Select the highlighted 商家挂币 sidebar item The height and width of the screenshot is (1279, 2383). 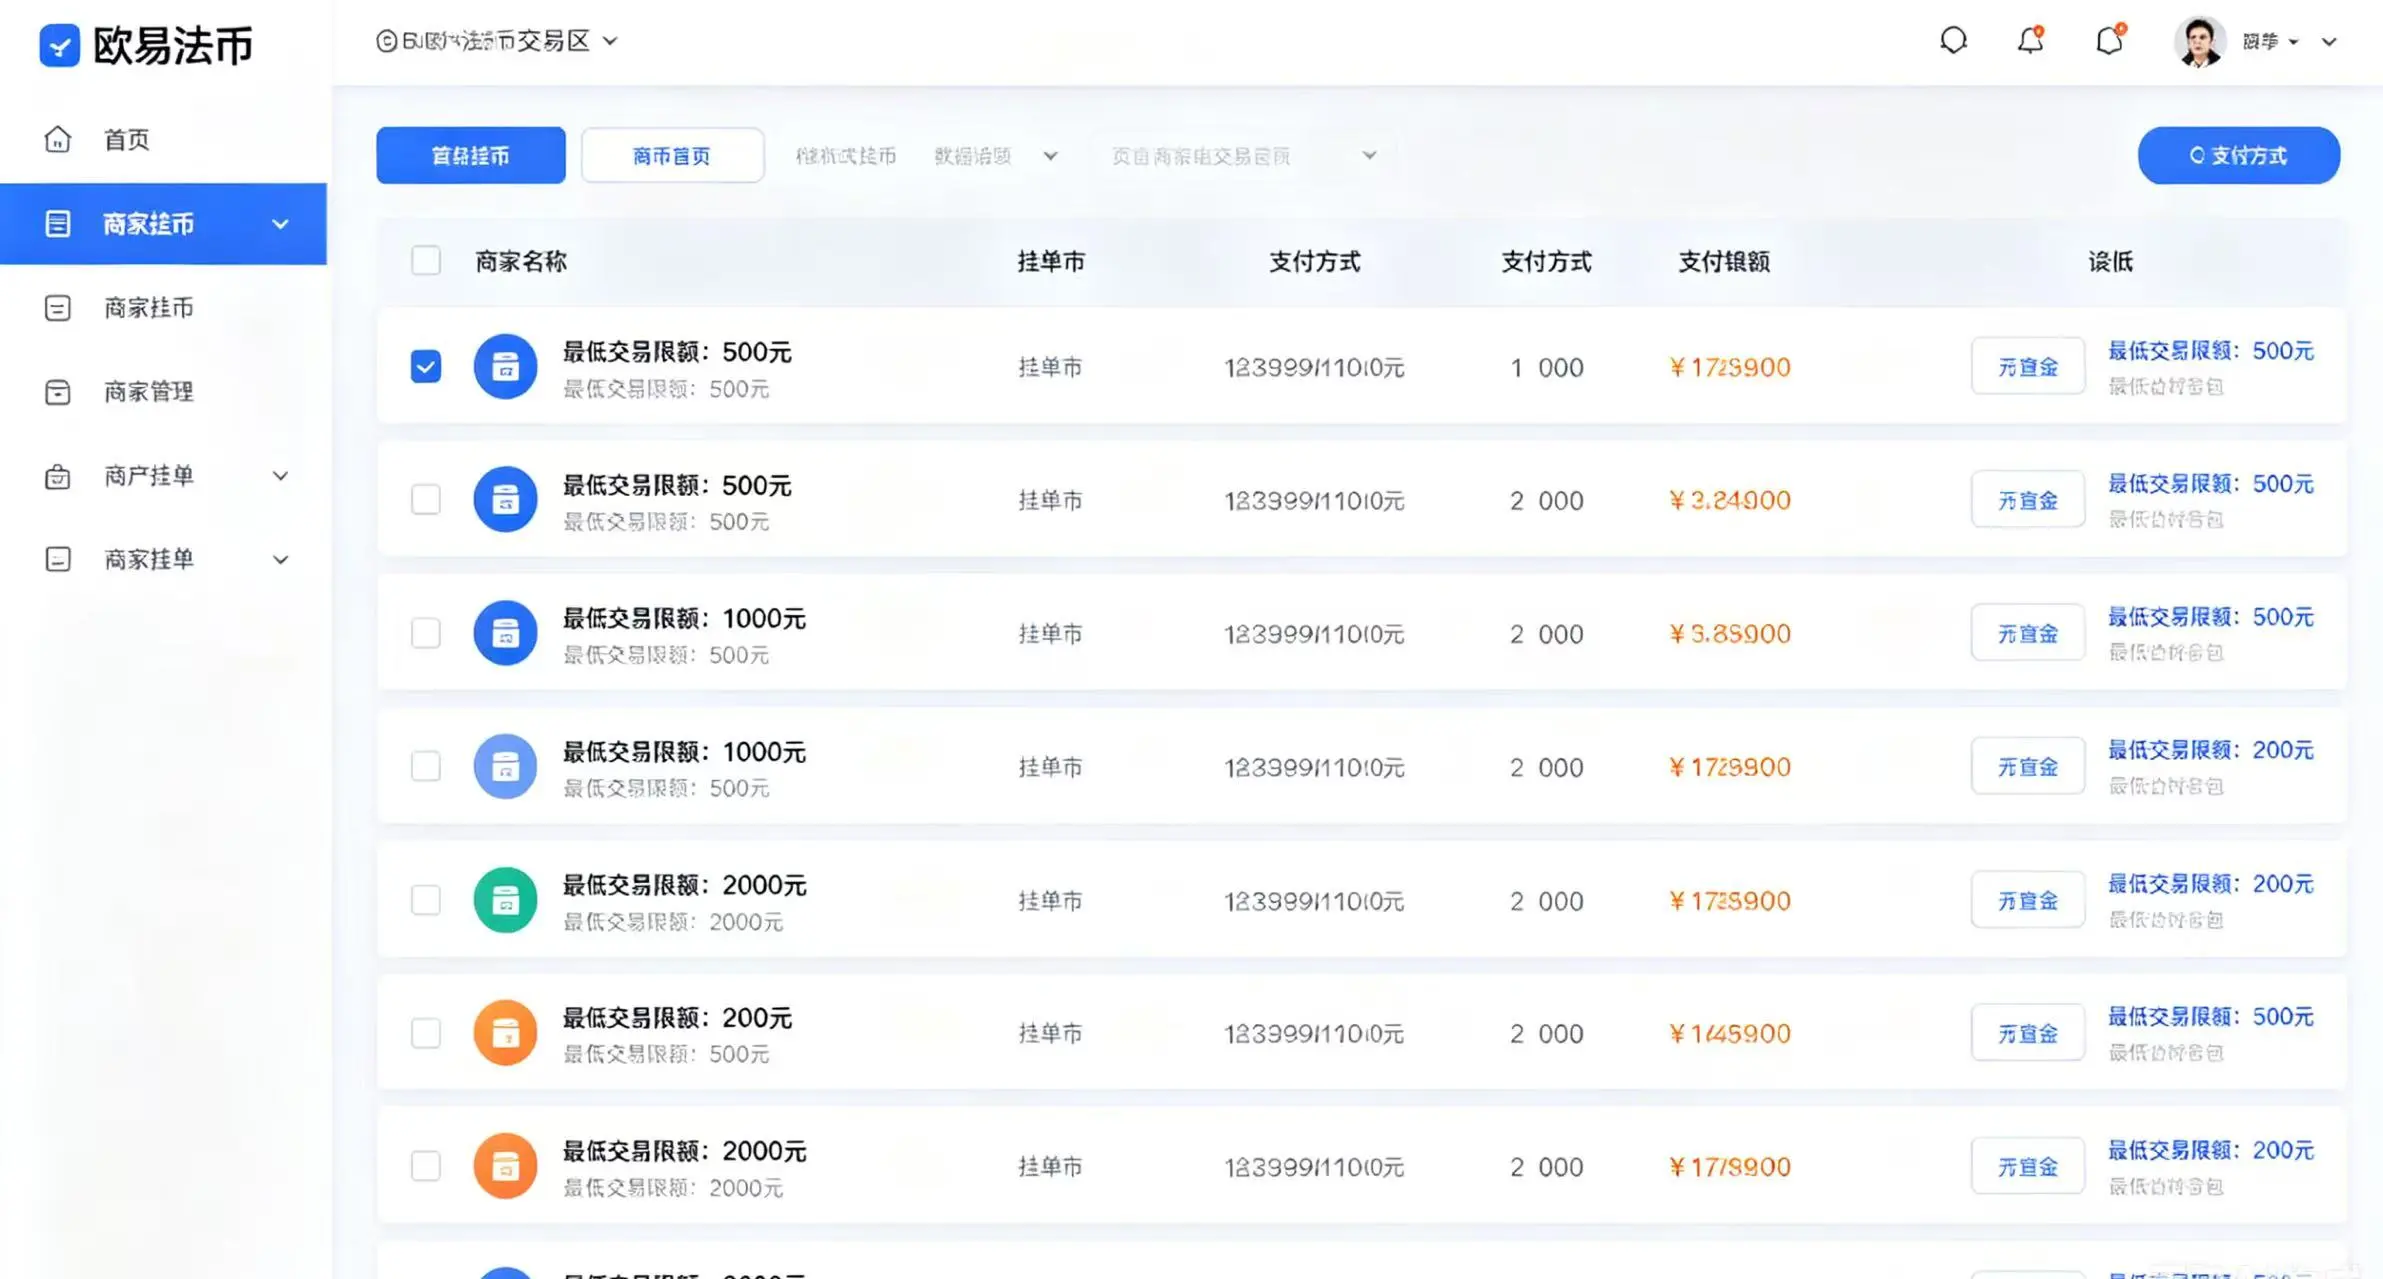tap(163, 223)
